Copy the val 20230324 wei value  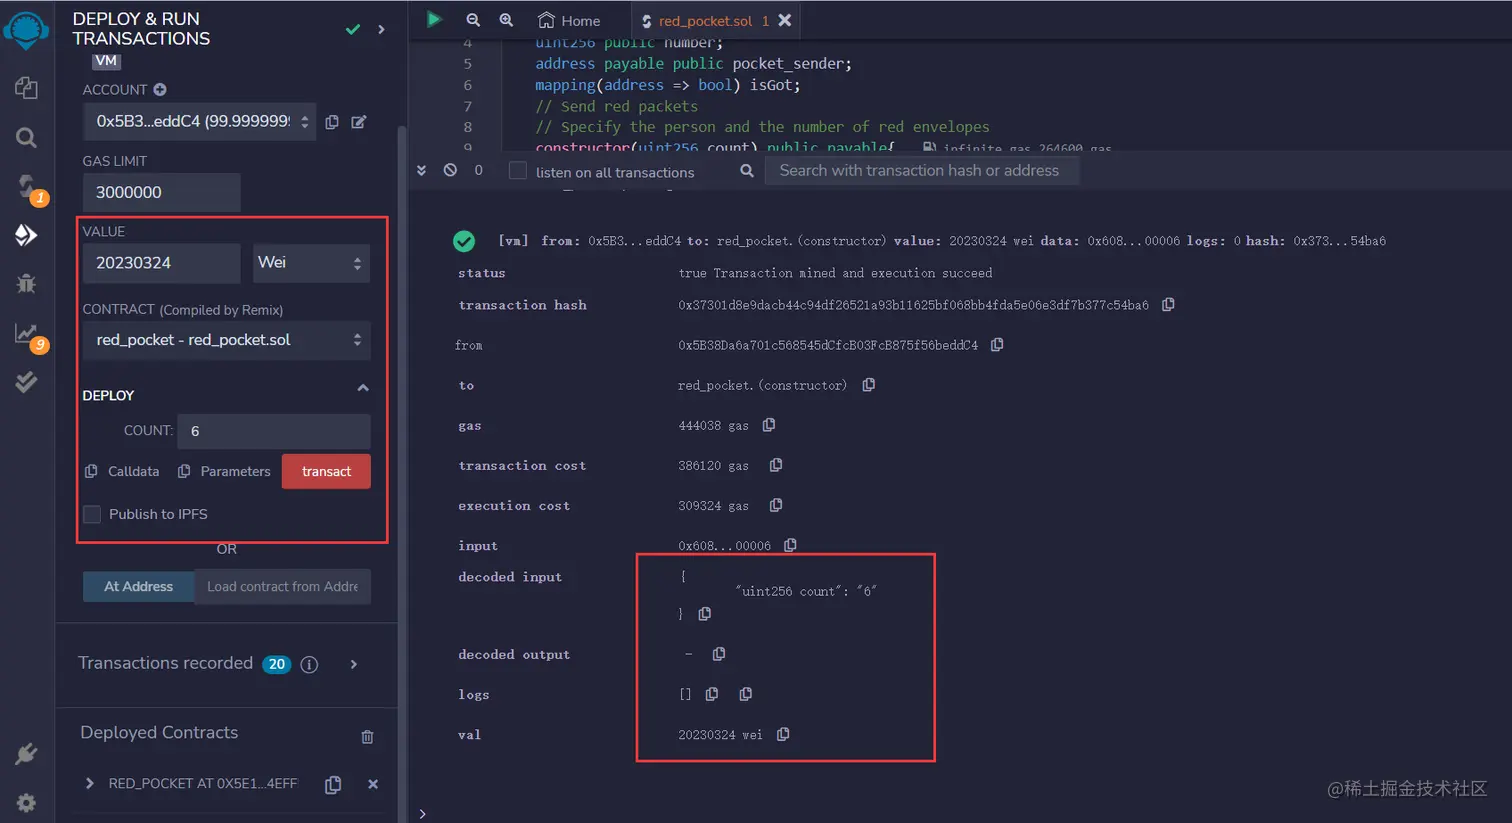click(x=783, y=734)
